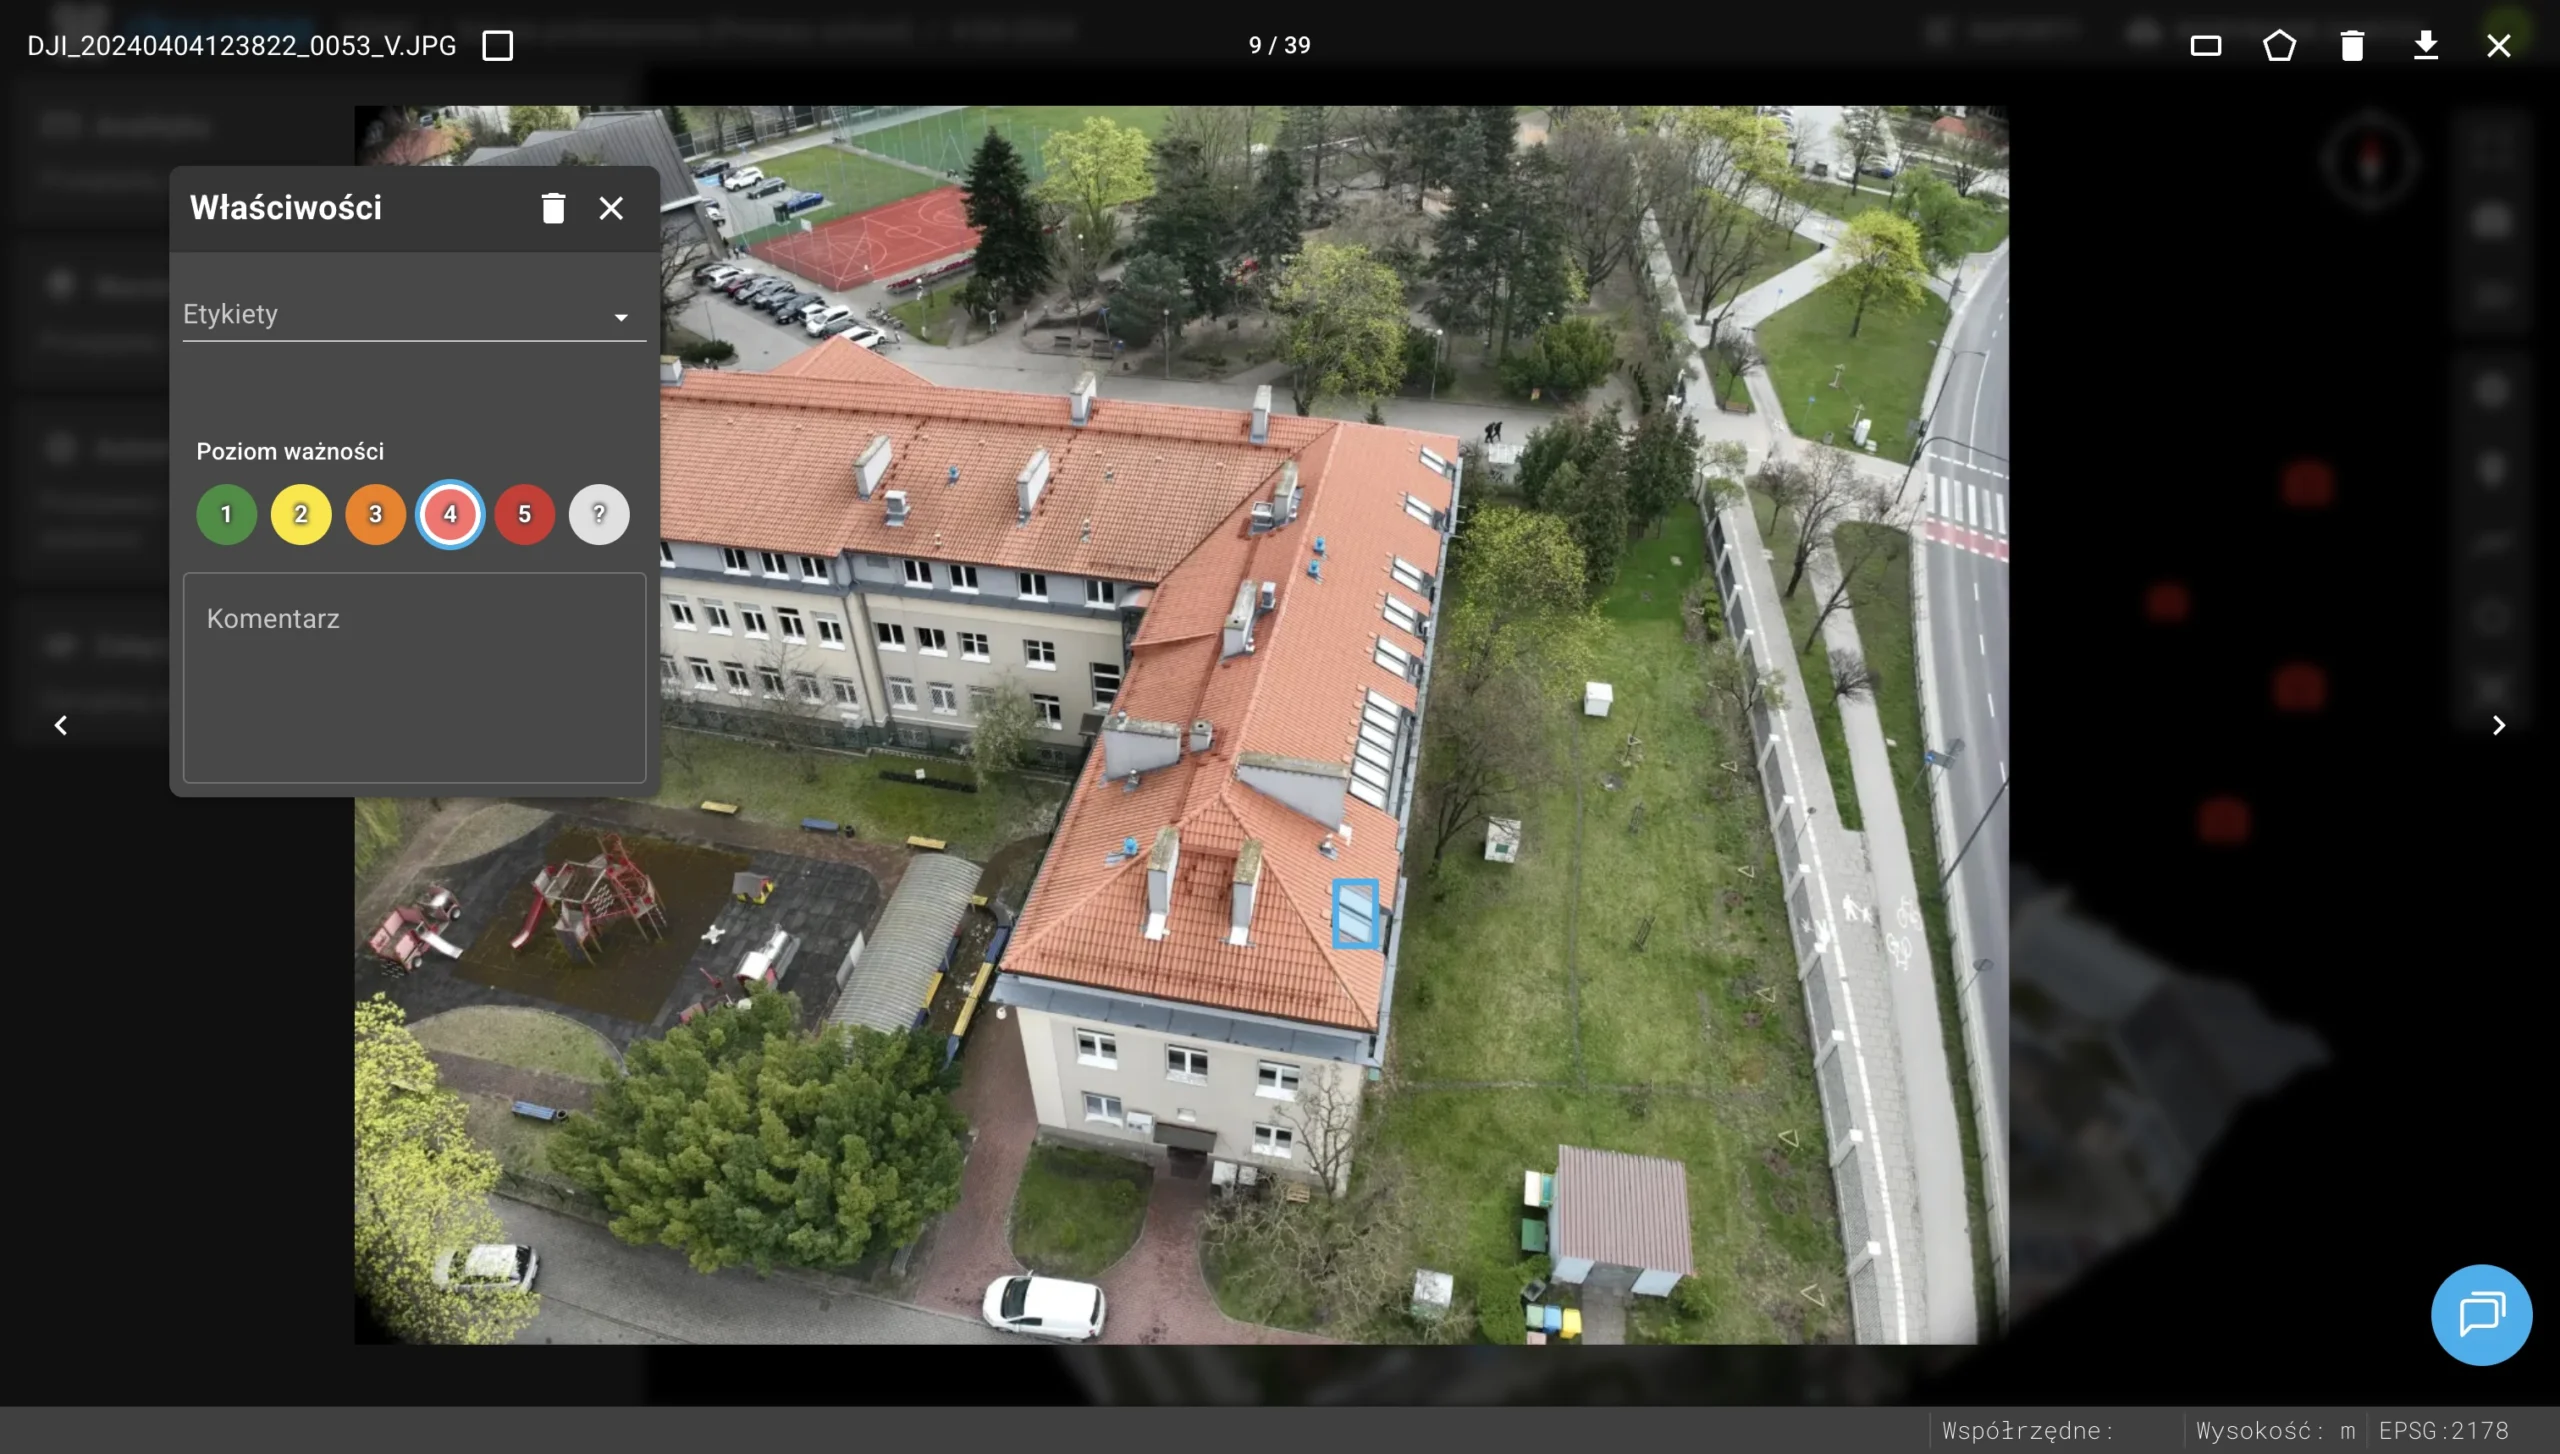Viewport: 2560px width, 1454px height.
Task: Choose the unknown importance level
Action: pos(599,514)
